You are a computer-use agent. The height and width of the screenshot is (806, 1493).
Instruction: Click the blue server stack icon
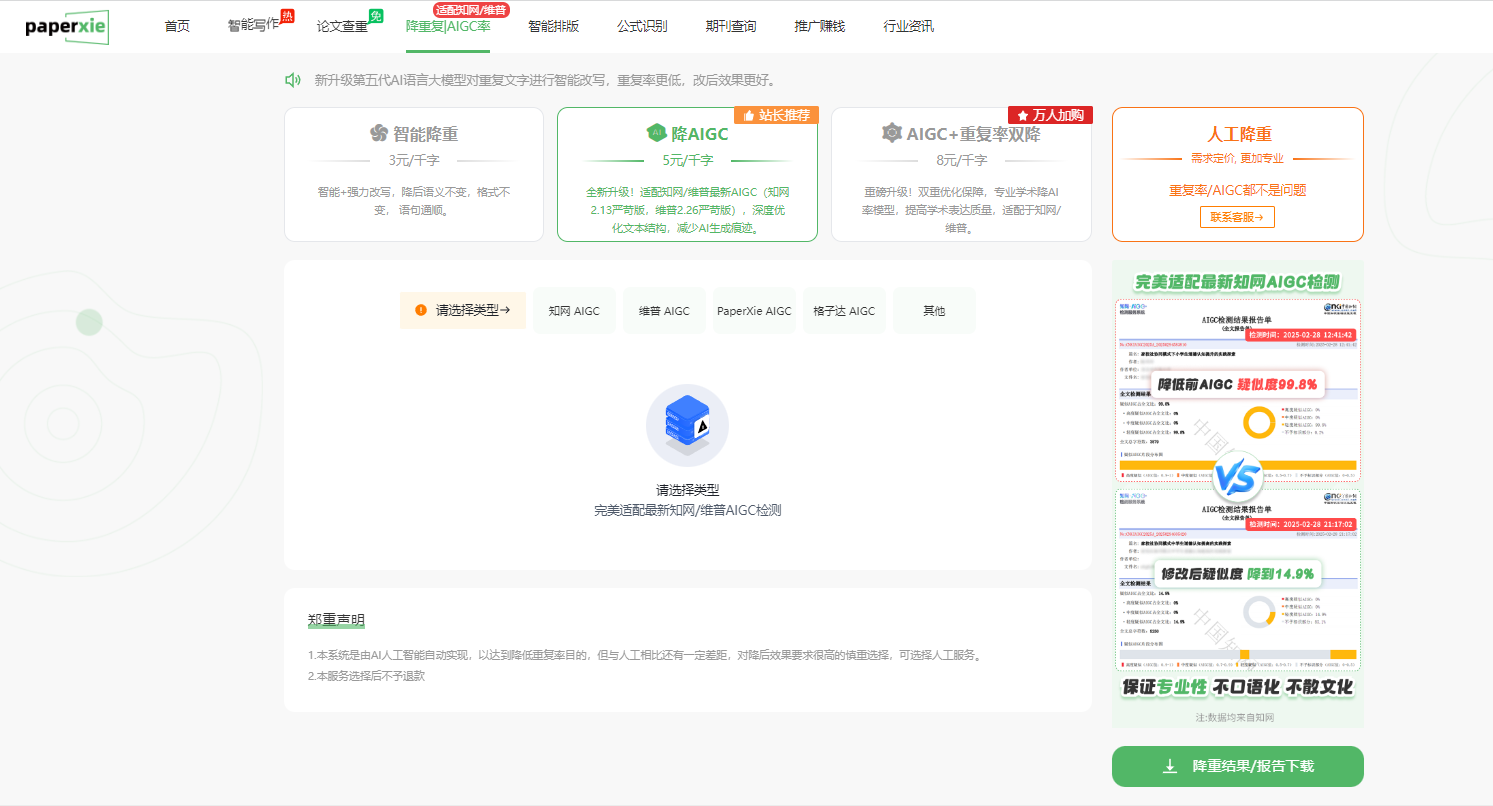[687, 426]
